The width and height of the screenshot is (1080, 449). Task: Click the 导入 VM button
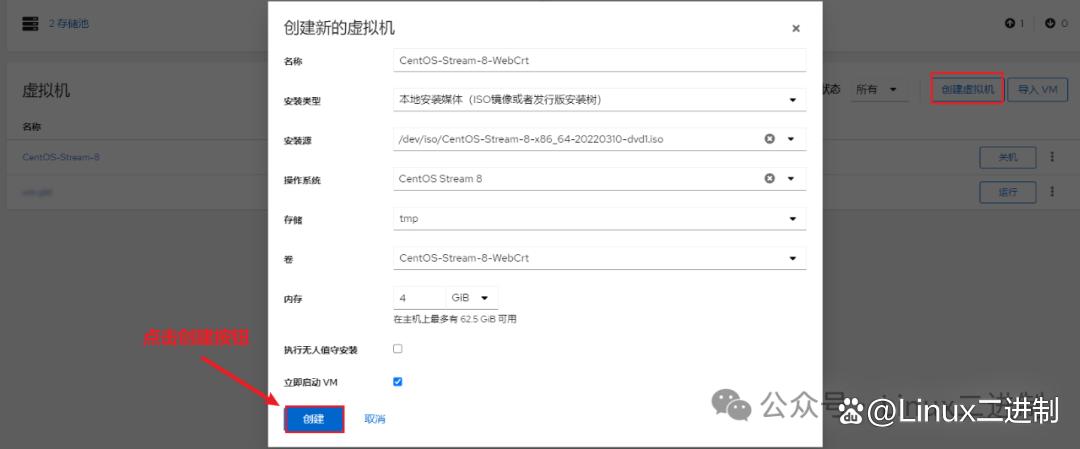point(1037,90)
